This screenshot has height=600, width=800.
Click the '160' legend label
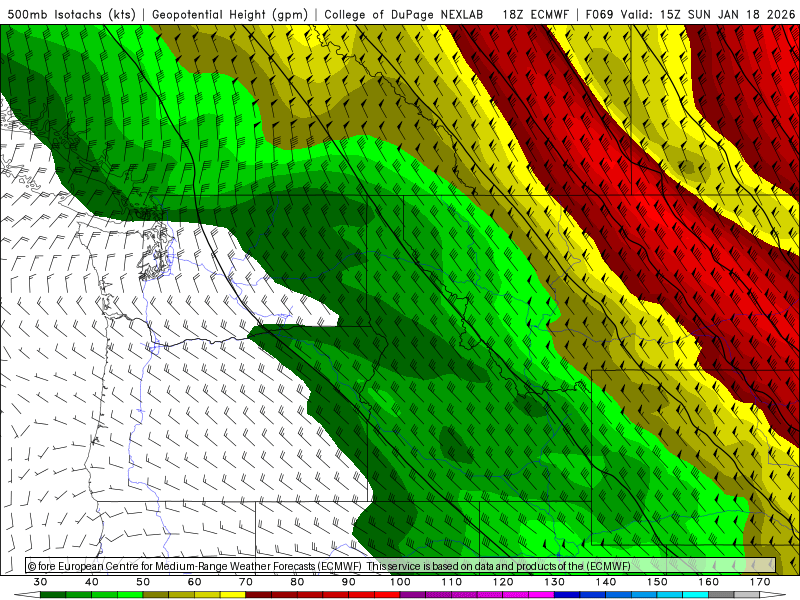[x=709, y=582]
